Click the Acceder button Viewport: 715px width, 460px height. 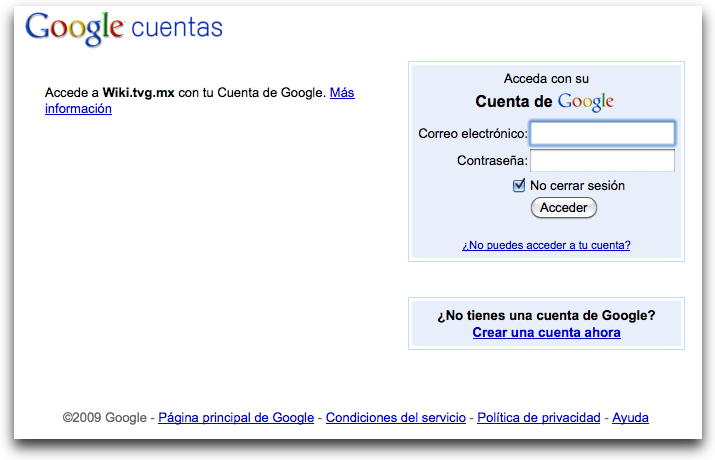[564, 207]
